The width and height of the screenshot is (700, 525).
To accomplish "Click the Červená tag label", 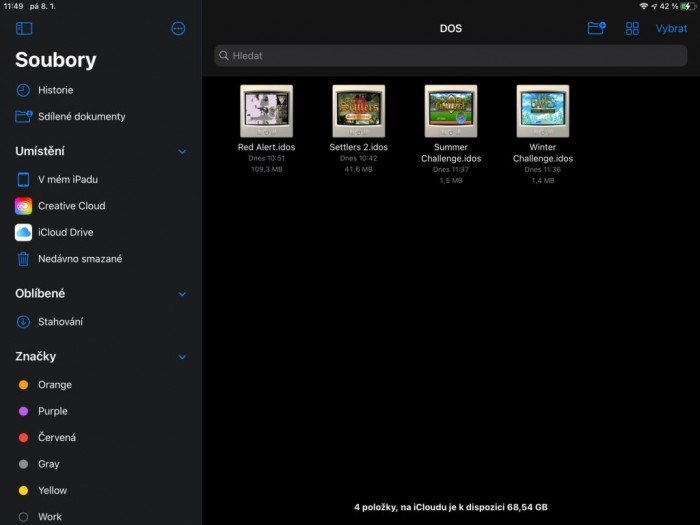I will pos(57,438).
